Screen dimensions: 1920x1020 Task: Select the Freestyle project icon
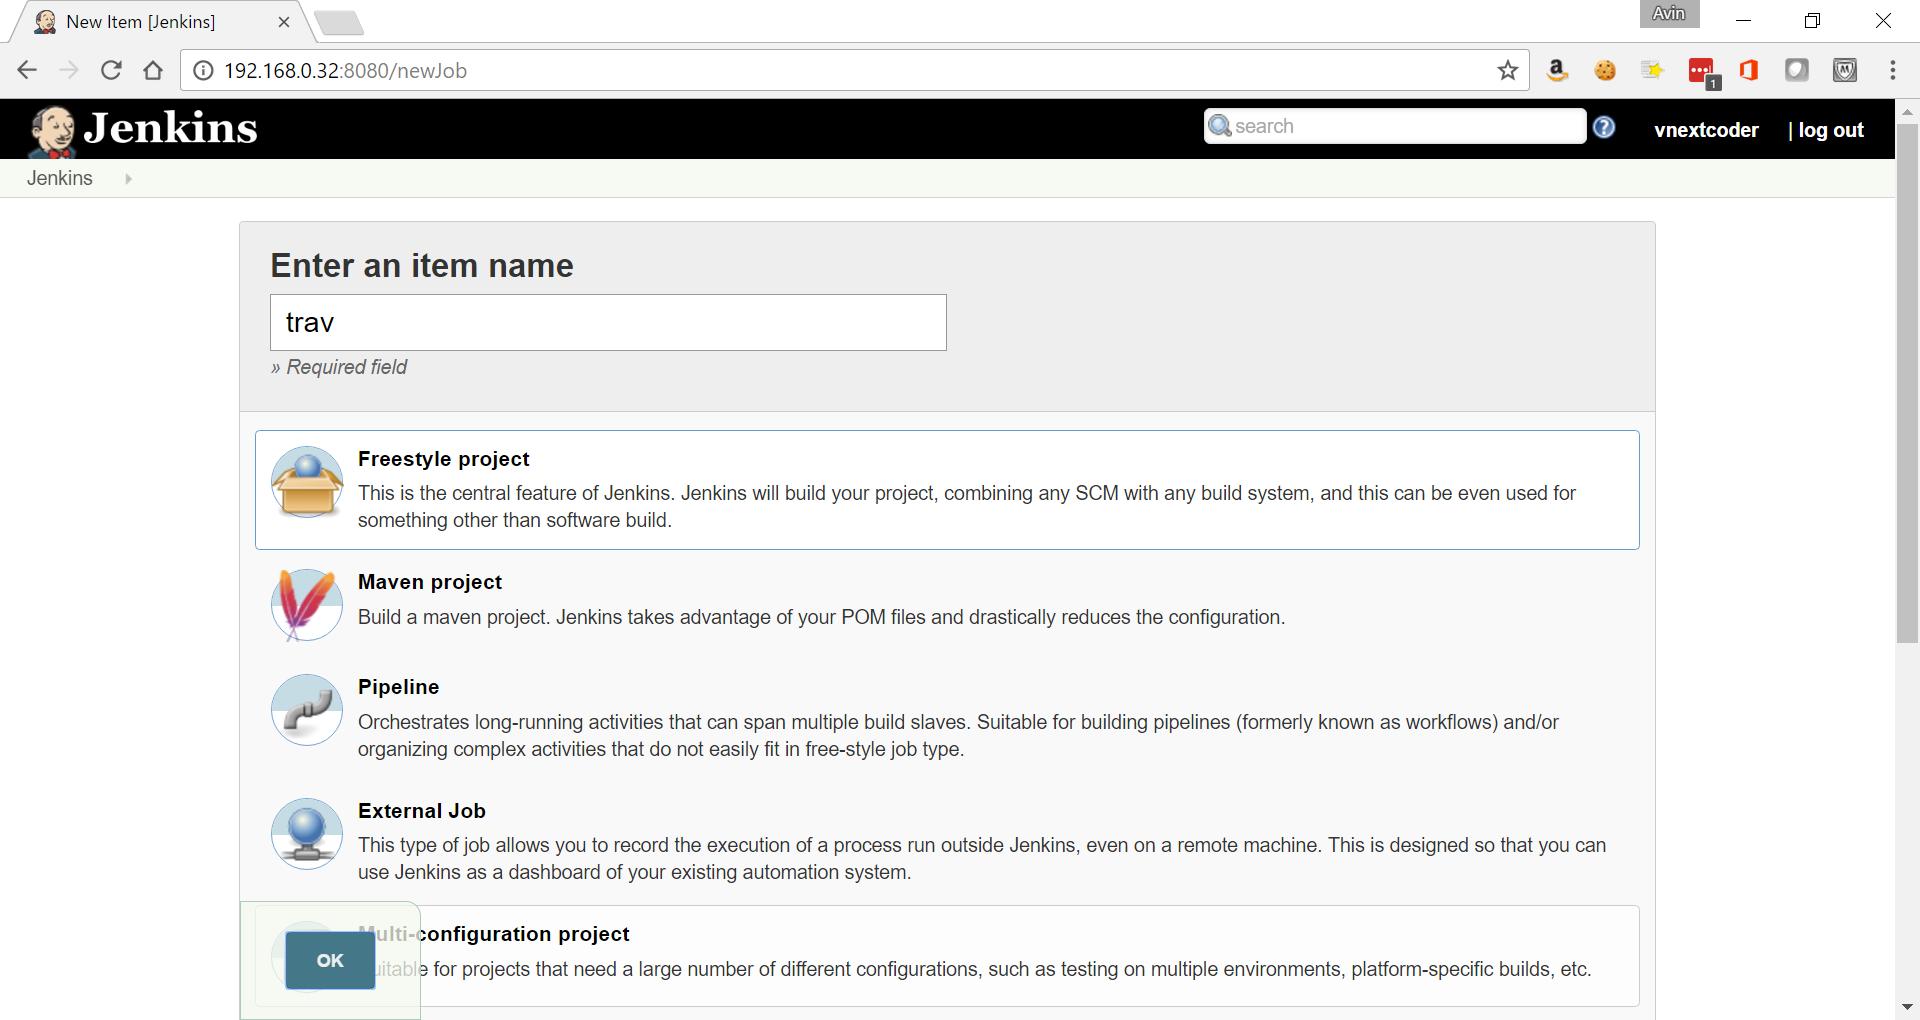pos(307,482)
